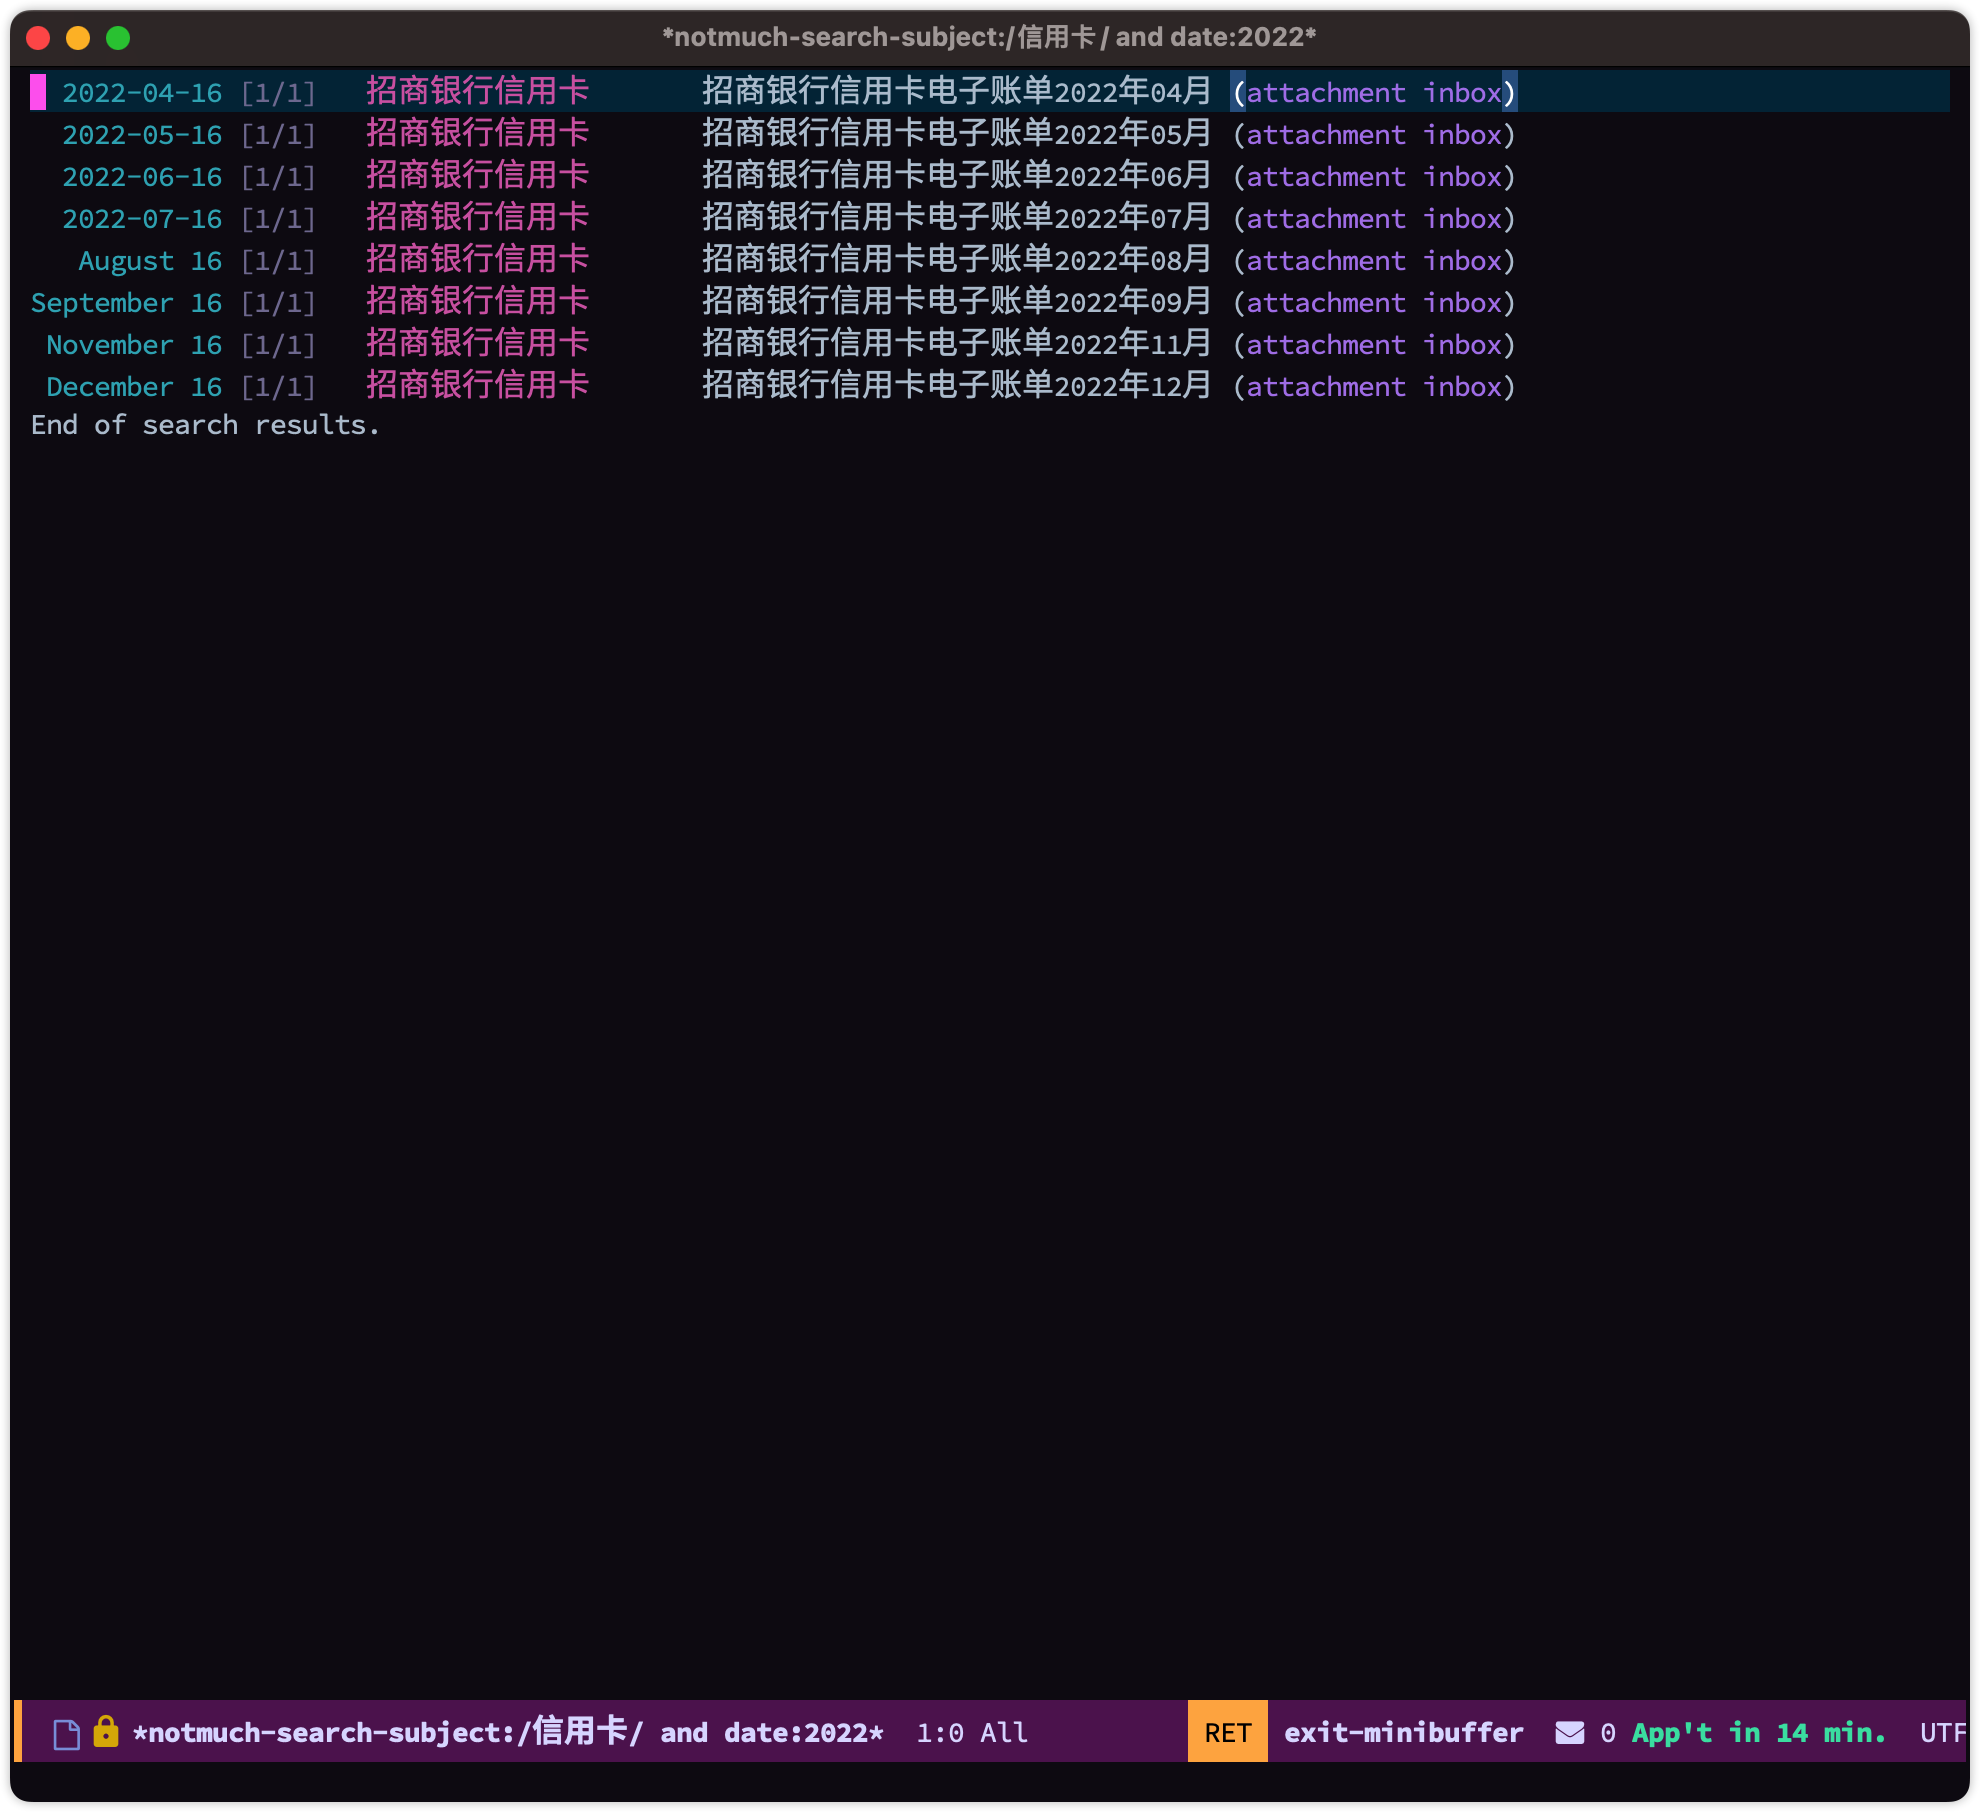Click the UTF encoding indicator in the mode line

[x=1943, y=1733]
